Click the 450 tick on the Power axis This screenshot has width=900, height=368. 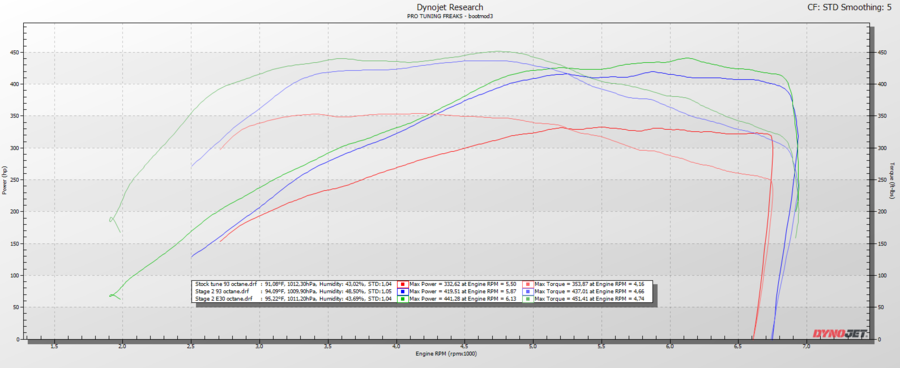[15, 53]
